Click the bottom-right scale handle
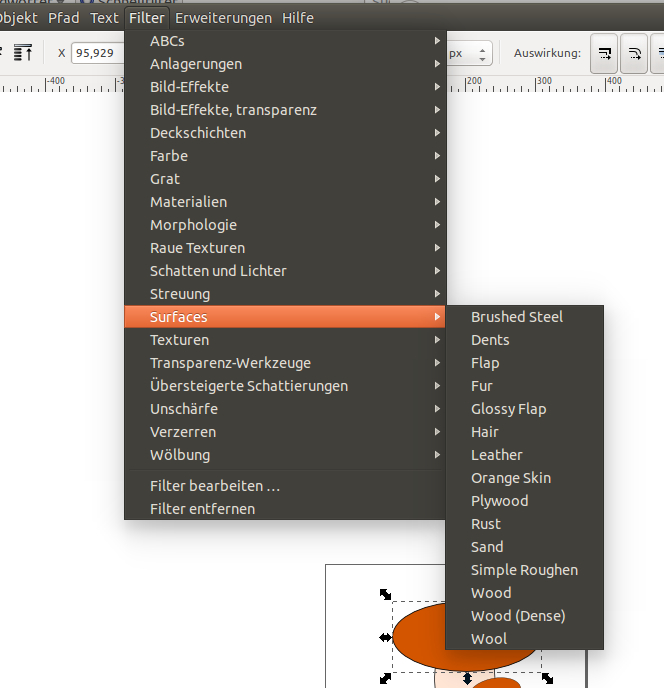The width and height of the screenshot is (664, 688). click(547, 678)
